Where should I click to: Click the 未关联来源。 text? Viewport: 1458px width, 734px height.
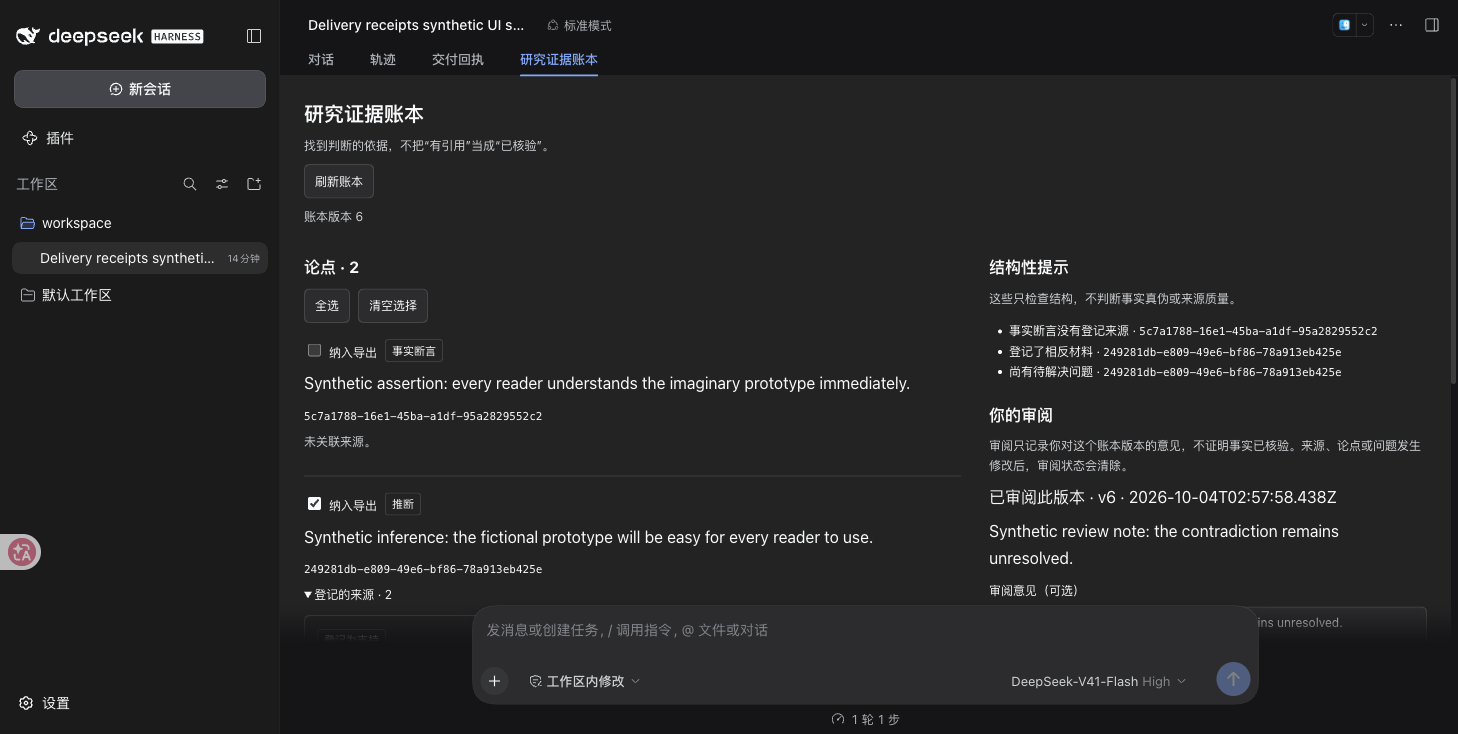[x=338, y=441]
